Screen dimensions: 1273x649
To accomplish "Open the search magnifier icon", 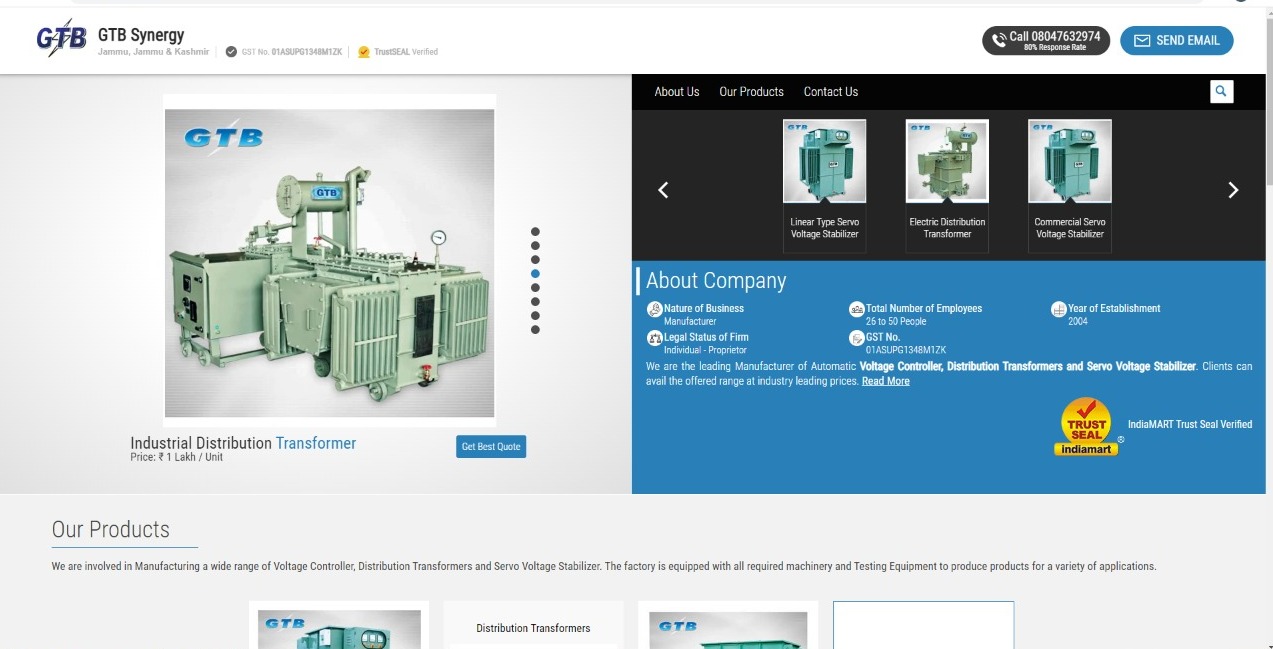I will tap(1221, 91).
